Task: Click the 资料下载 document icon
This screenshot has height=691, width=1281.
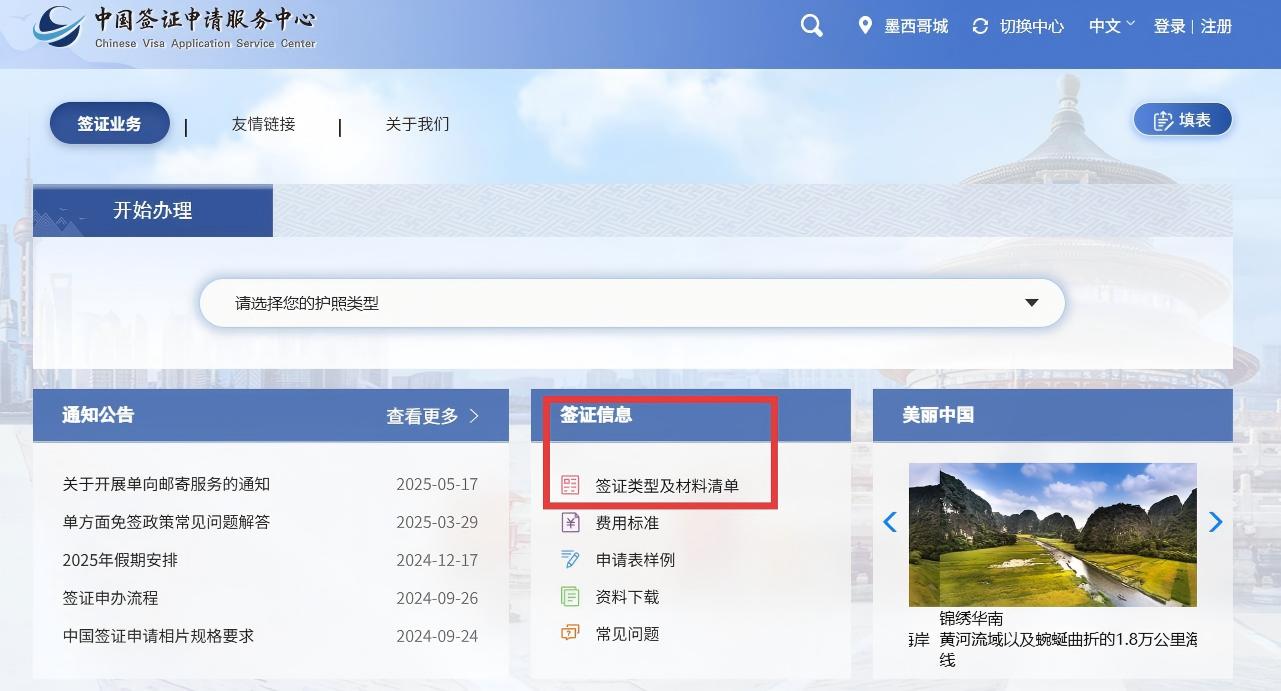Action: pyautogui.click(x=570, y=597)
